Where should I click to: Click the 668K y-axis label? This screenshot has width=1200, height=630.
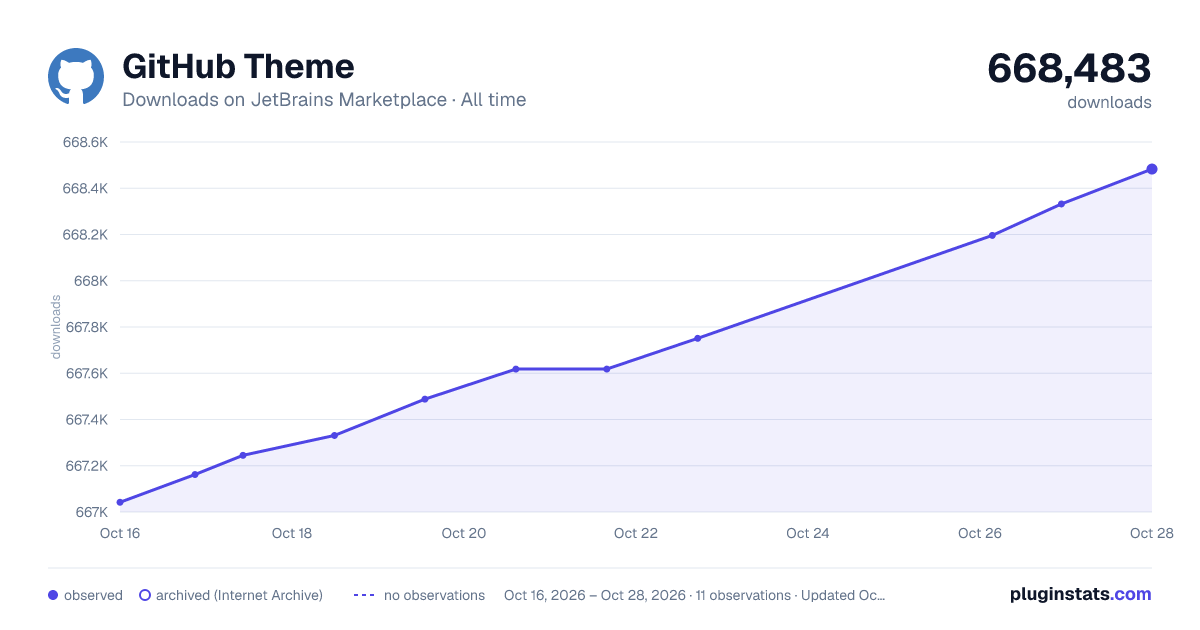(x=91, y=281)
